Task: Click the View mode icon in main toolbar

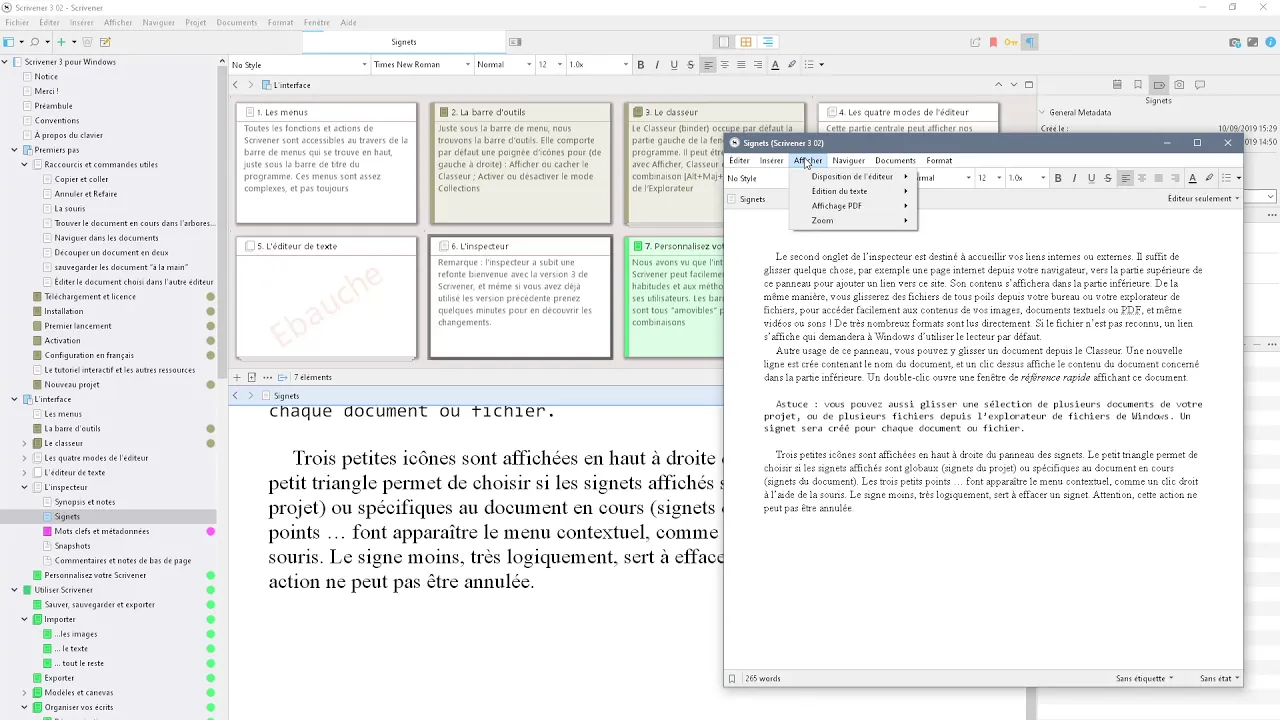Action: (9, 42)
